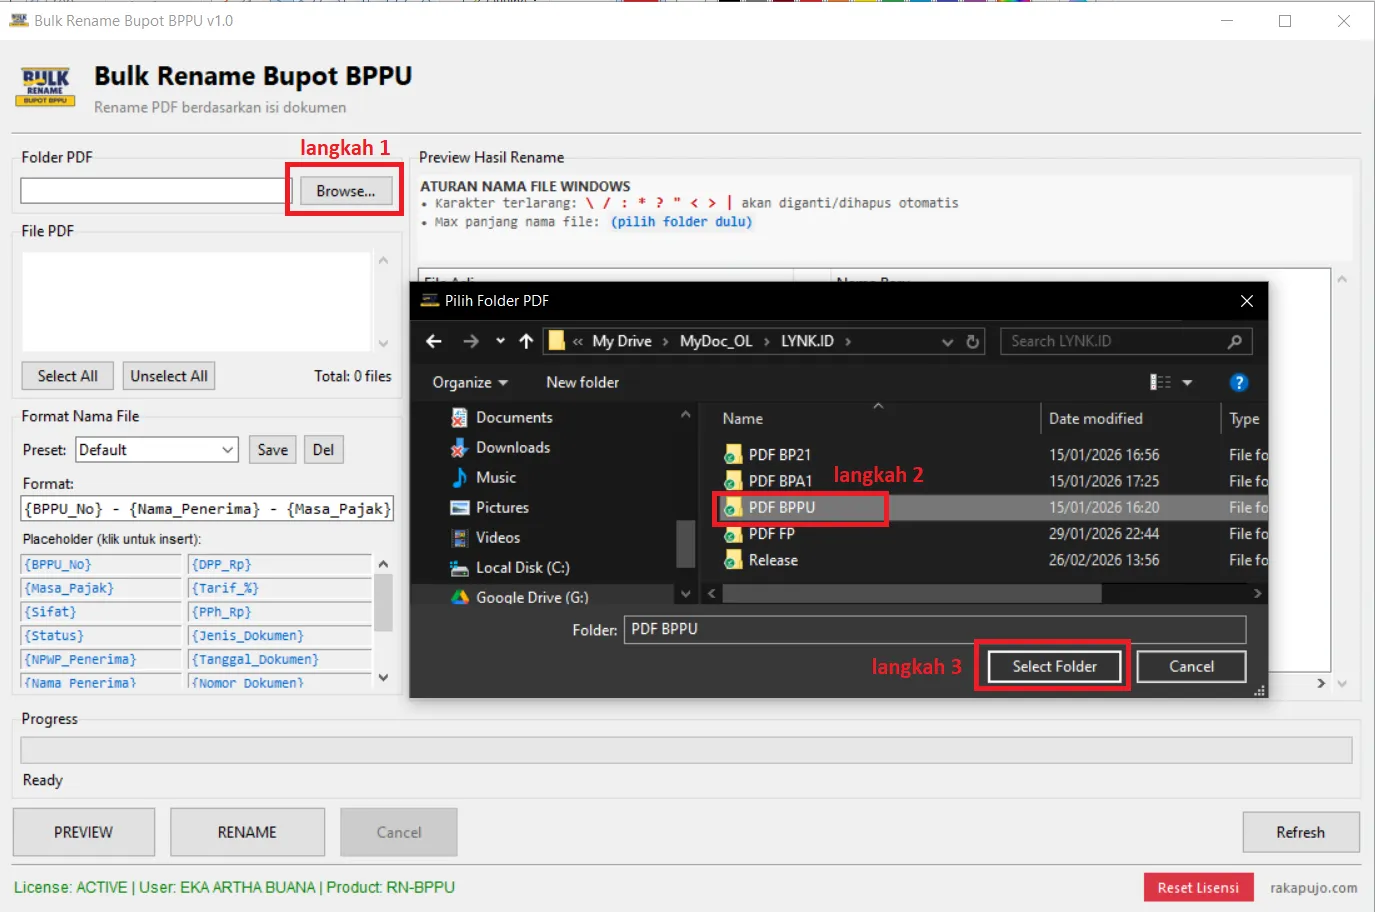
Task: Expand the Preset dropdown
Action: click(x=227, y=450)
